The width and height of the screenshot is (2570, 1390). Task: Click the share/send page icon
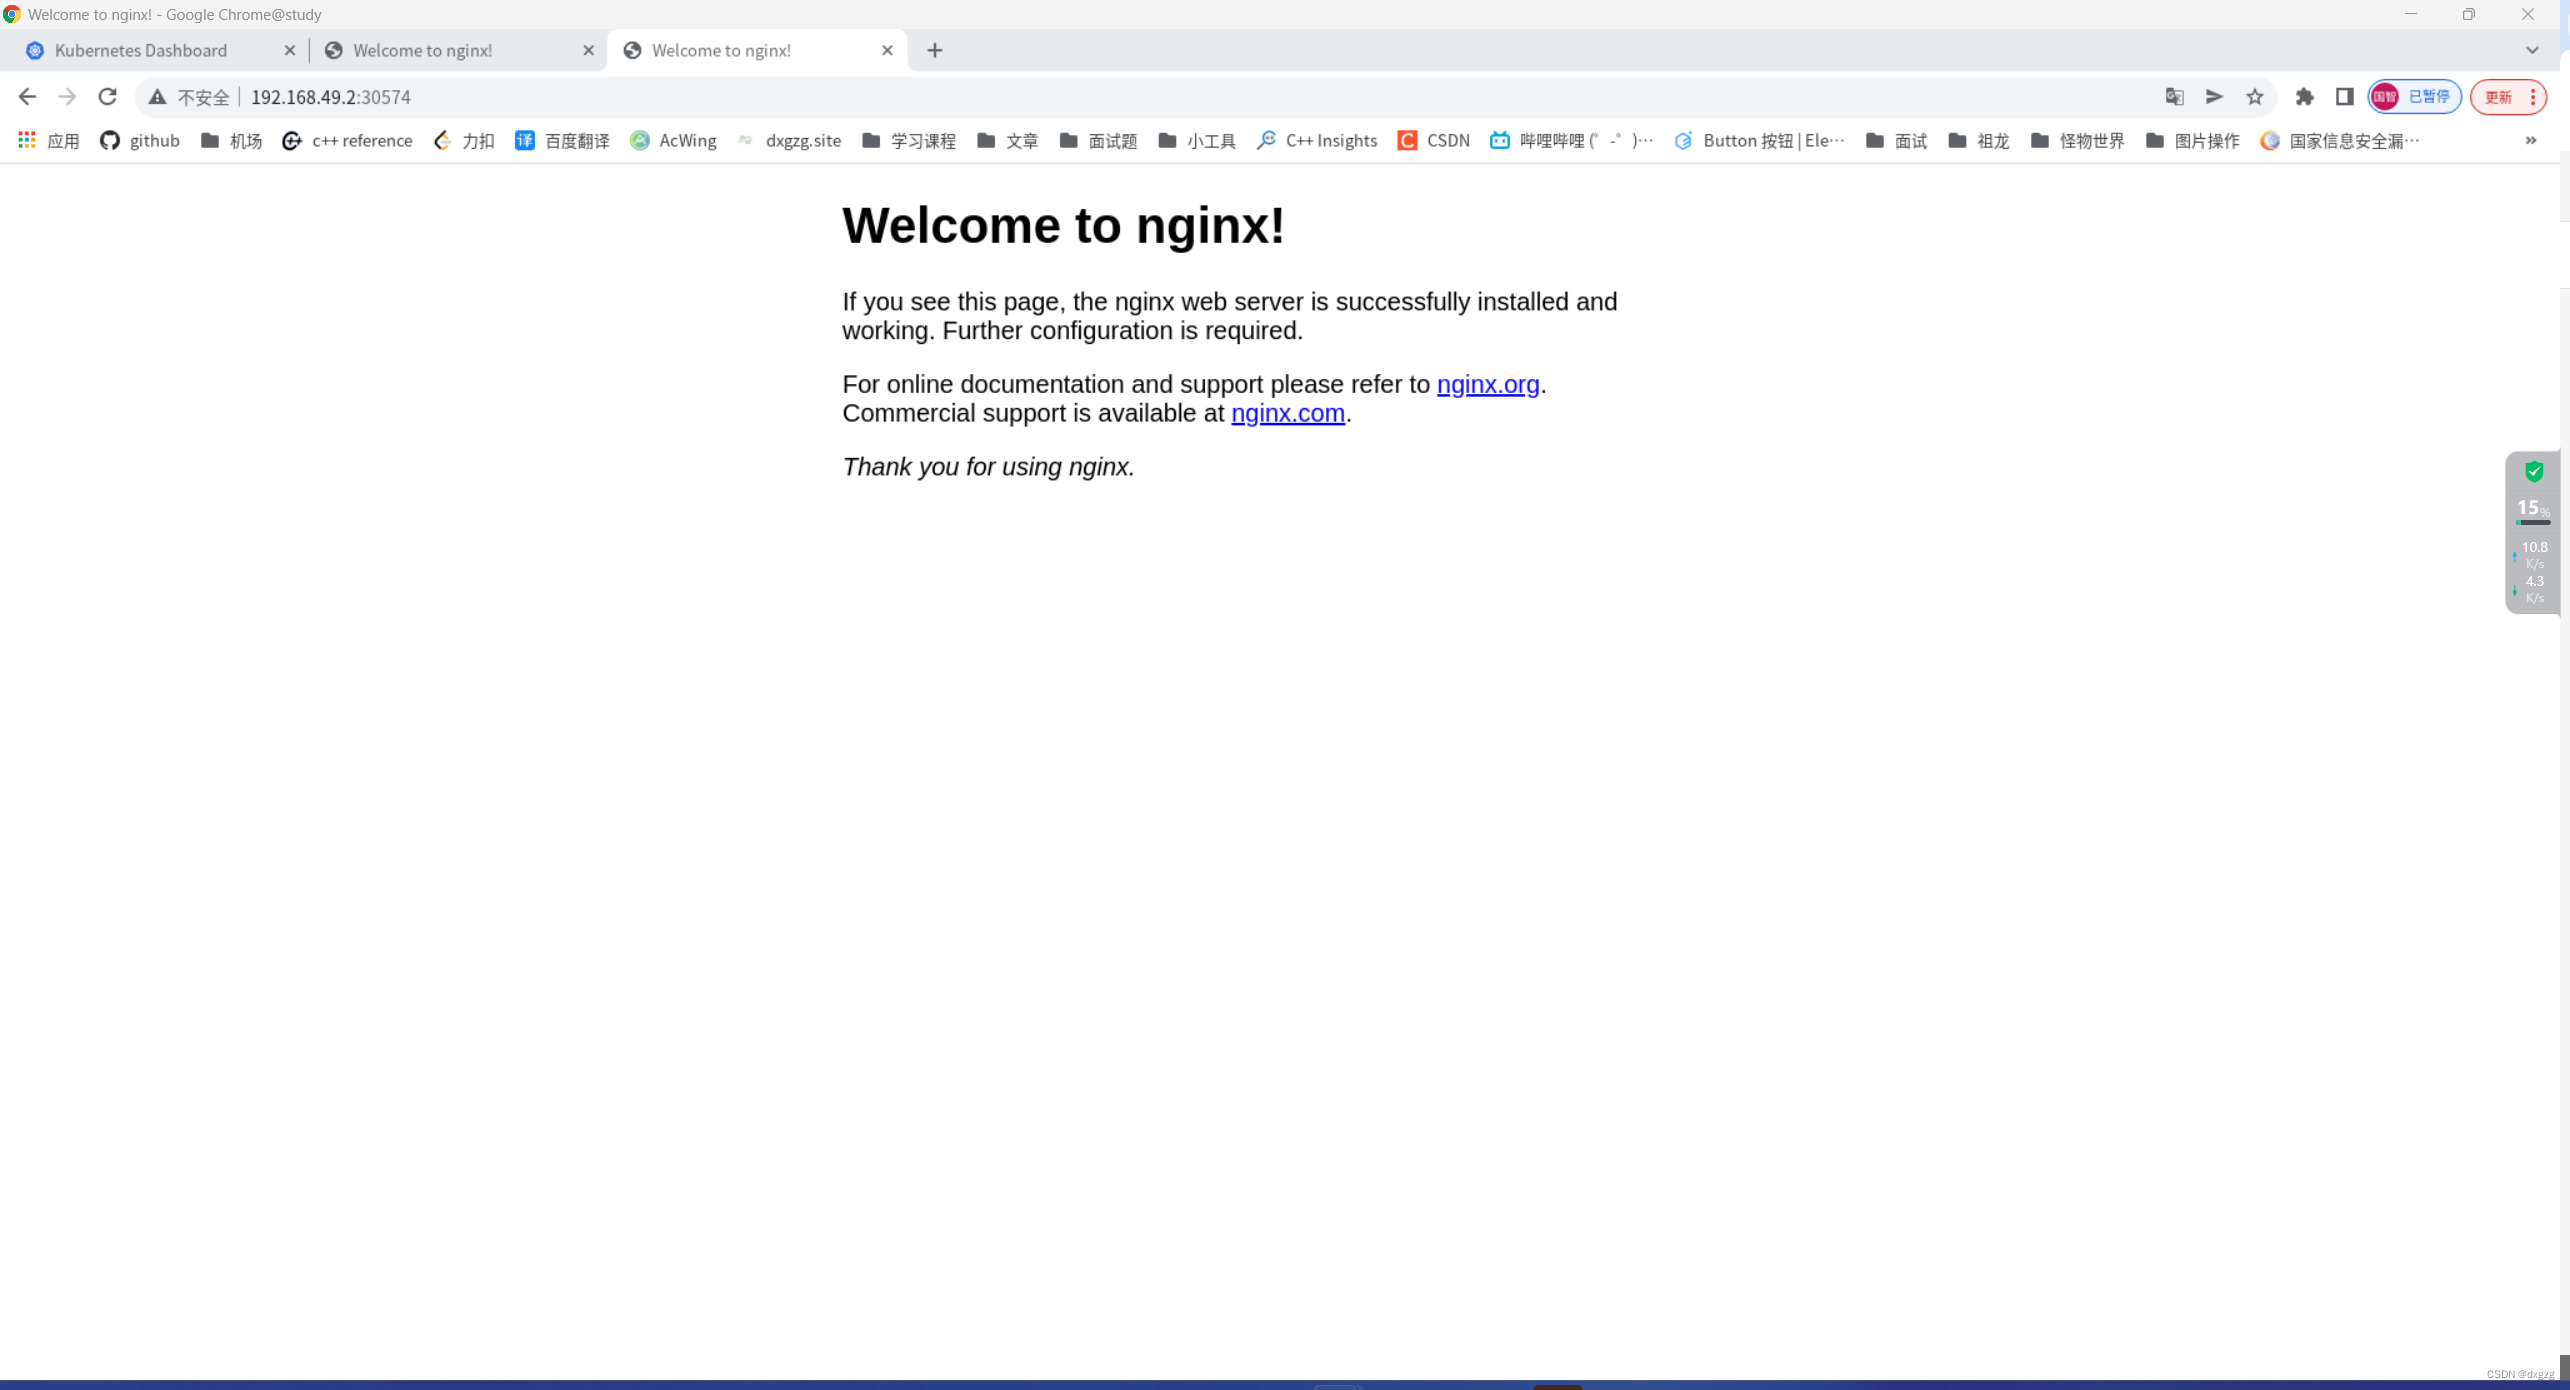coord(2215,97)
